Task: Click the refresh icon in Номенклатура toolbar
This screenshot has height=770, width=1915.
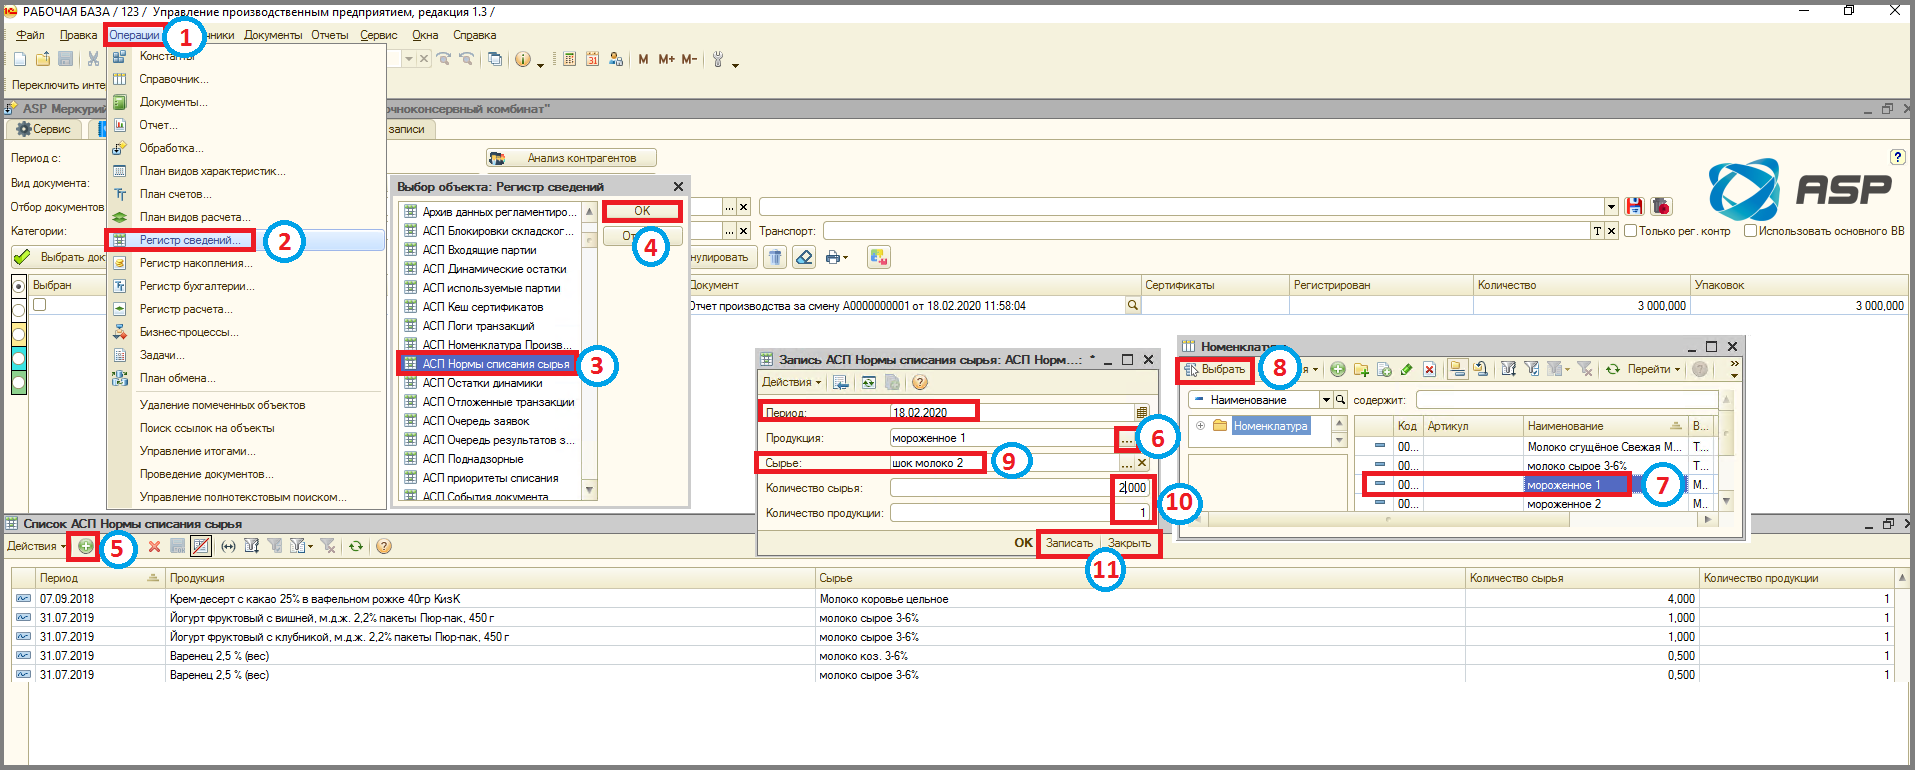Action: (x=1613, y=369)
